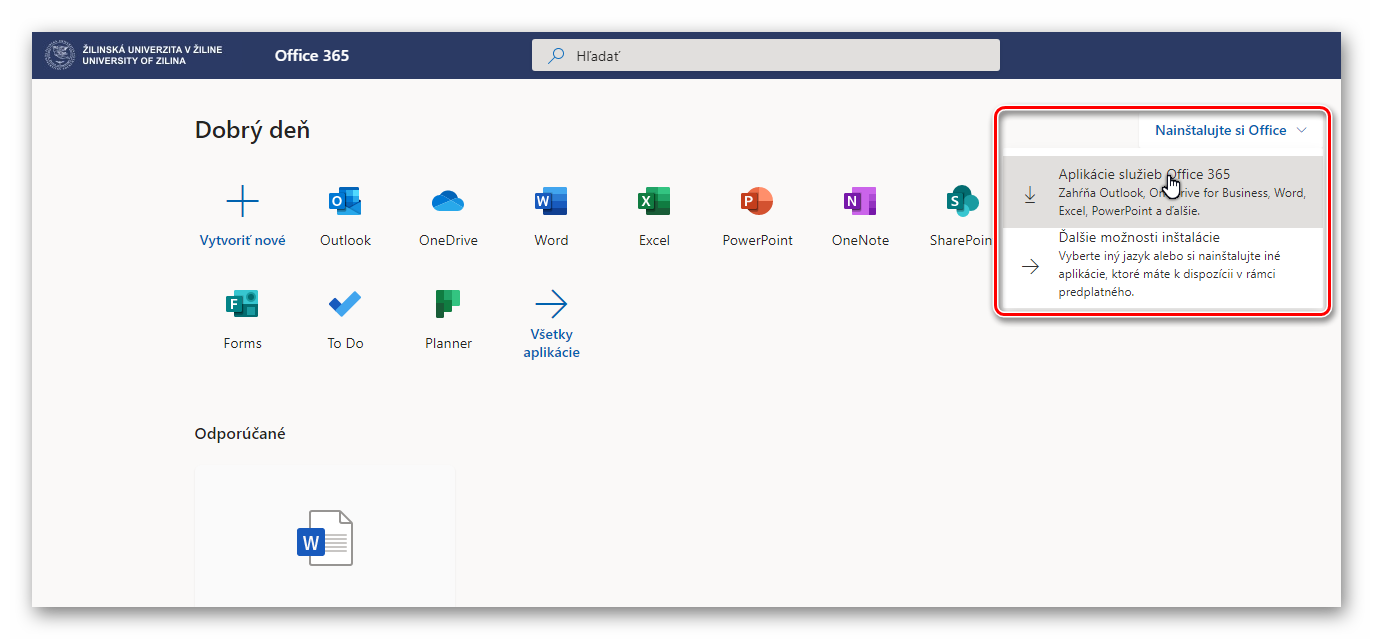The width and height of the screenshot is (1373, 639).
Task: Click the To Do label
Action: coord(345,343)
